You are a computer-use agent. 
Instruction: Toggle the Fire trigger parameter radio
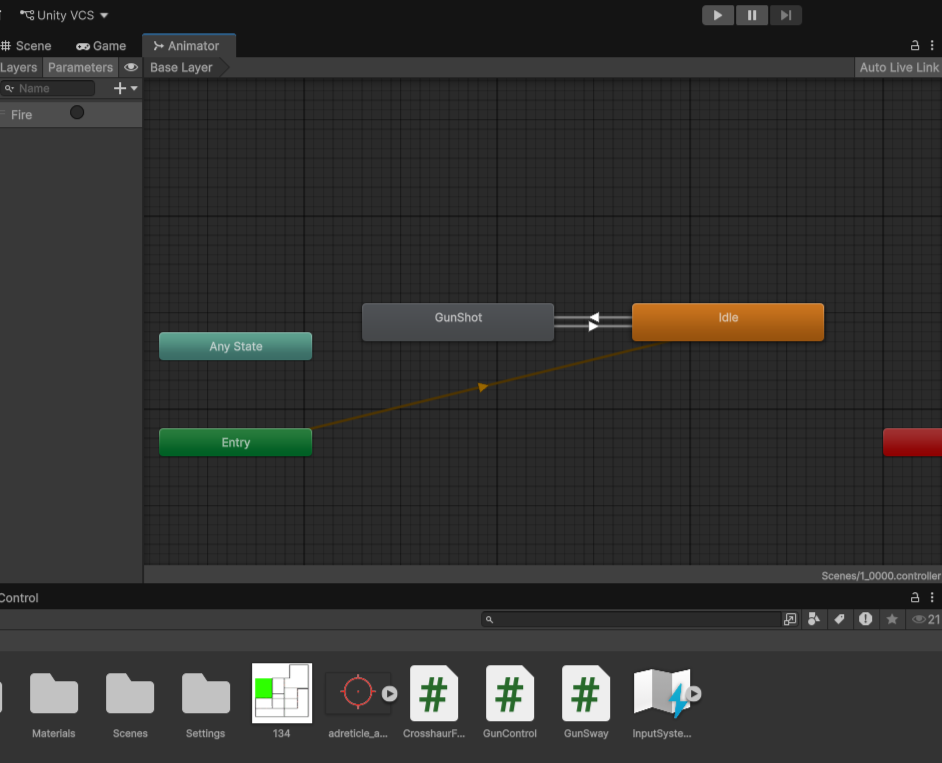coord(77,113)
